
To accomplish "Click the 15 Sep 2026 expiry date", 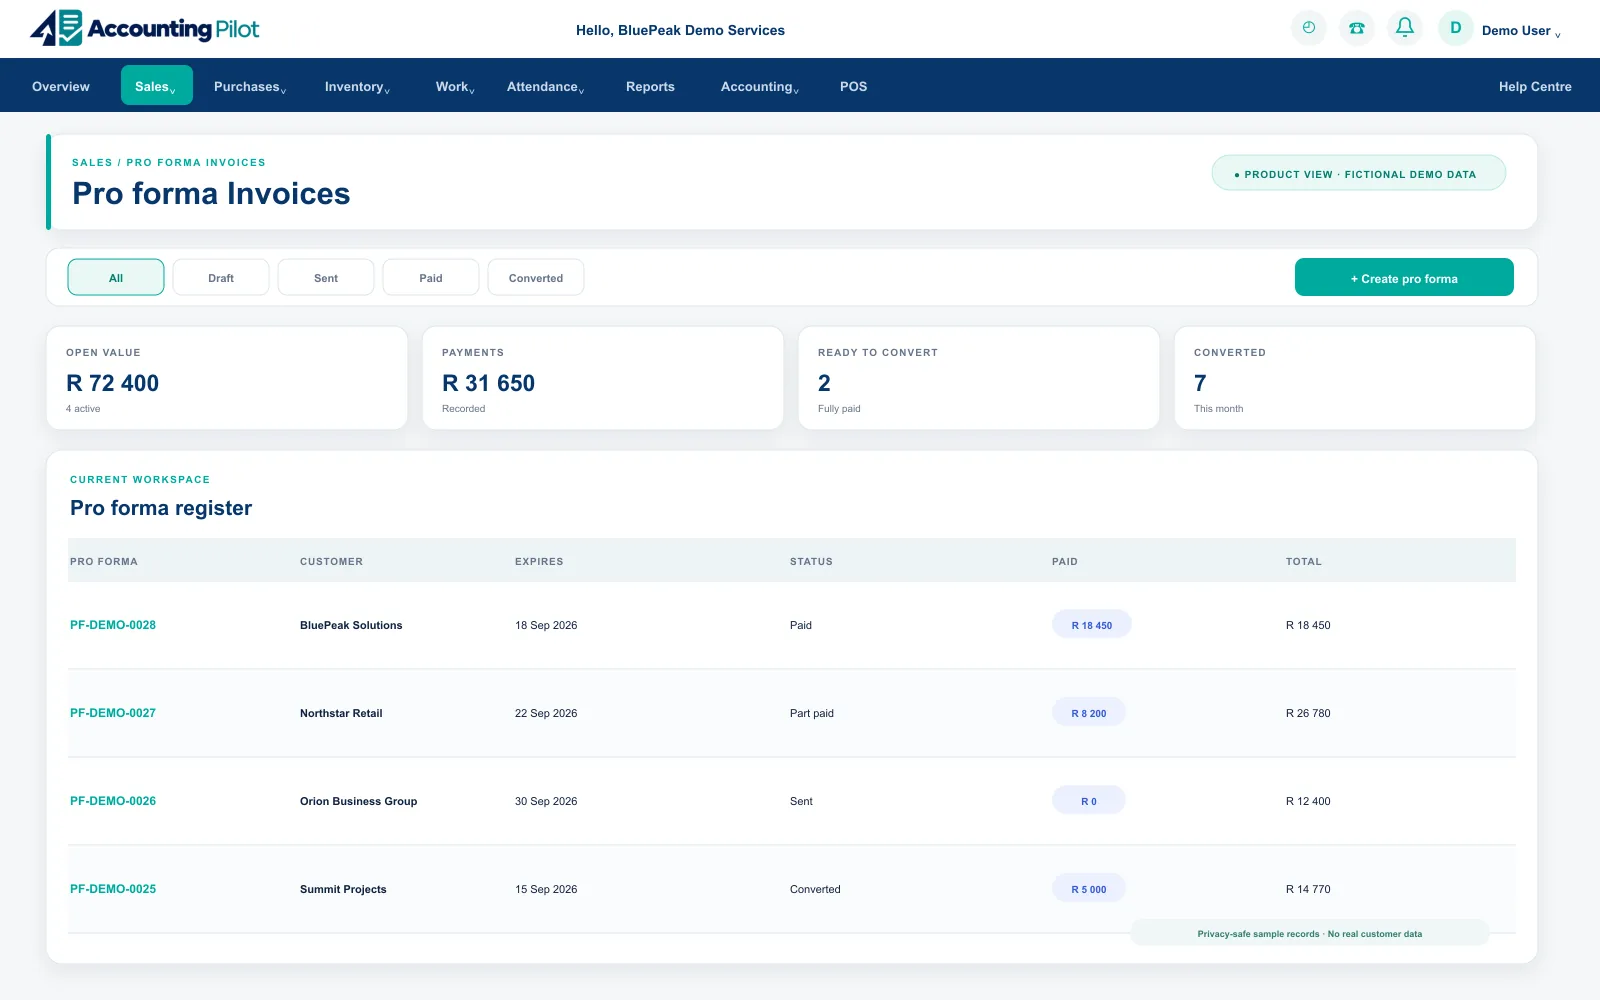I will point(546,889).
